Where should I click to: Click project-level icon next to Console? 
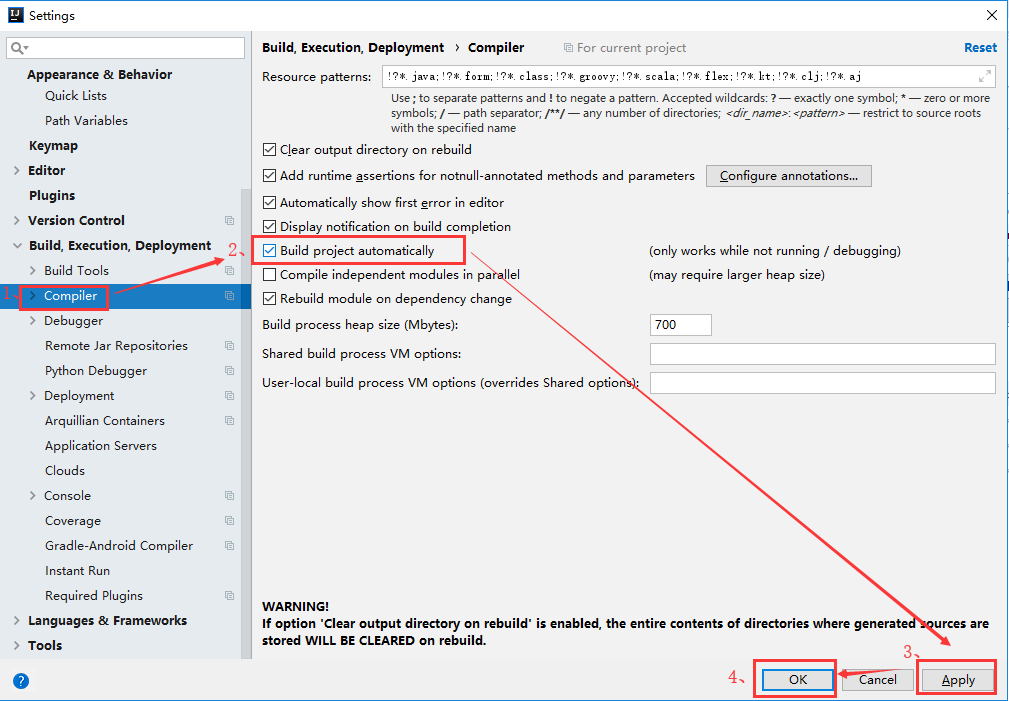229,496
